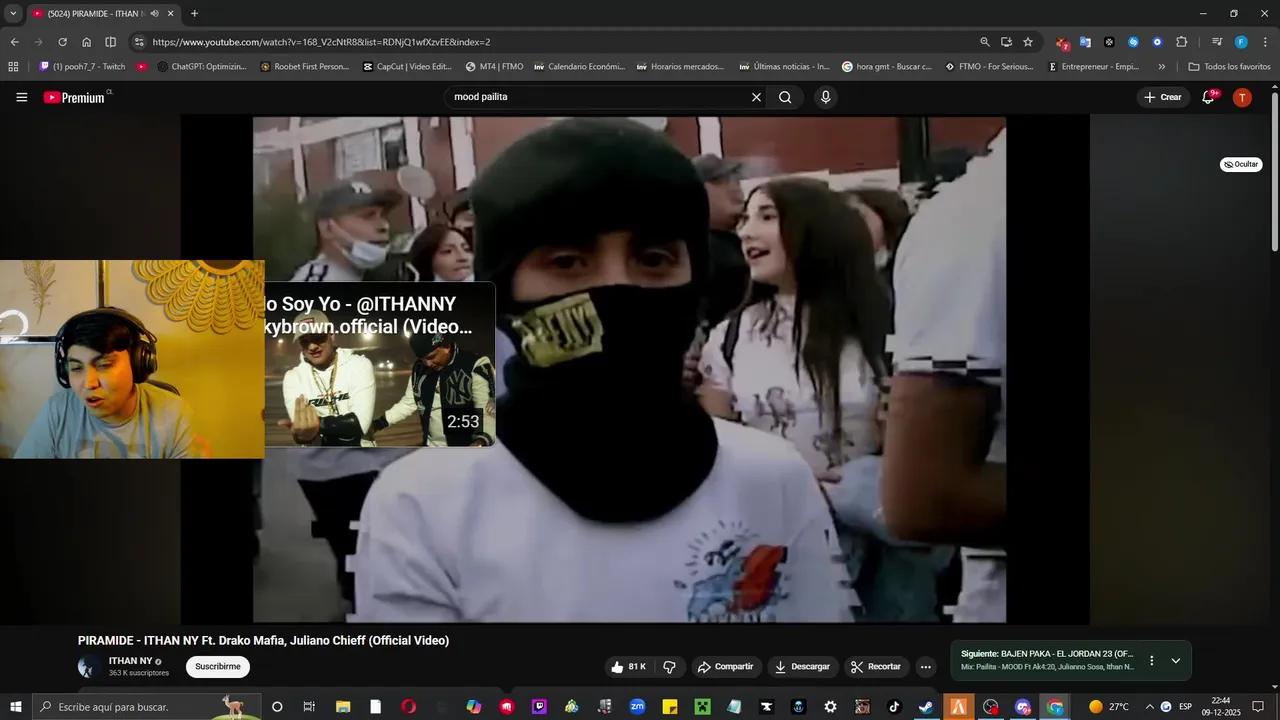1280x720 pixels.
Task: Open the Roobet First Person... bookmark
Action: click(x=305, y=67)
